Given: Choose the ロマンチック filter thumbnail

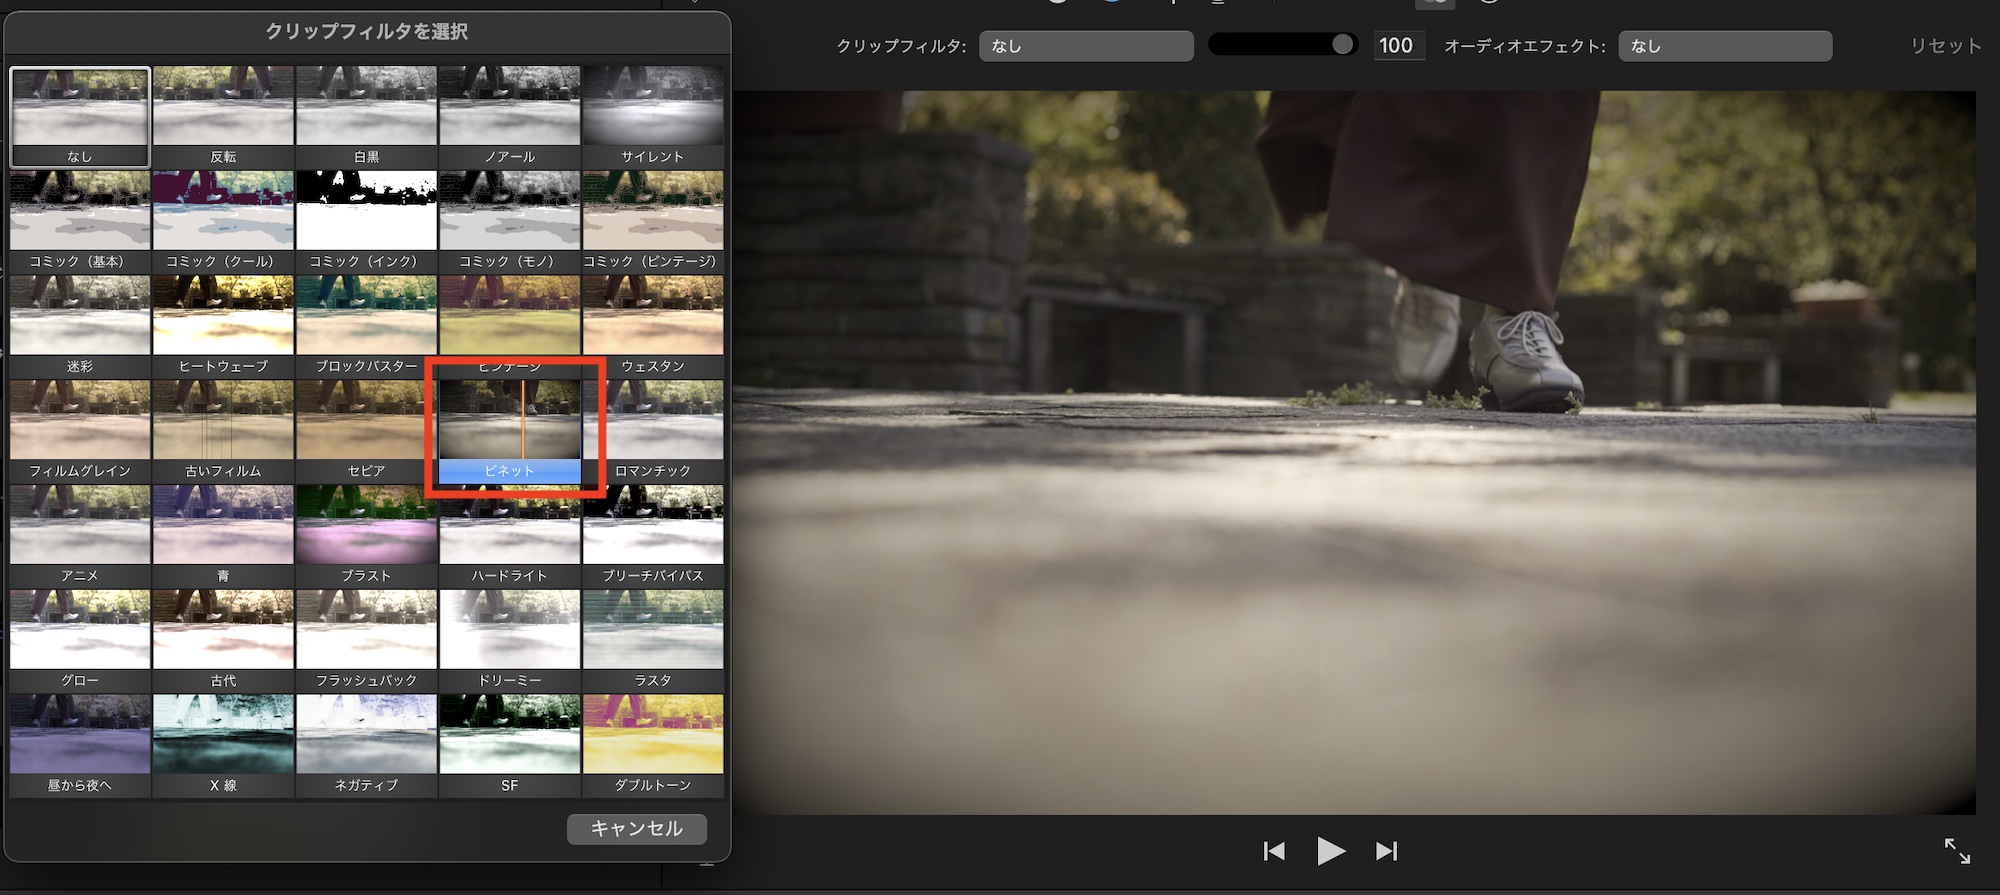Looking at the screenshot, I should point(652,431).
